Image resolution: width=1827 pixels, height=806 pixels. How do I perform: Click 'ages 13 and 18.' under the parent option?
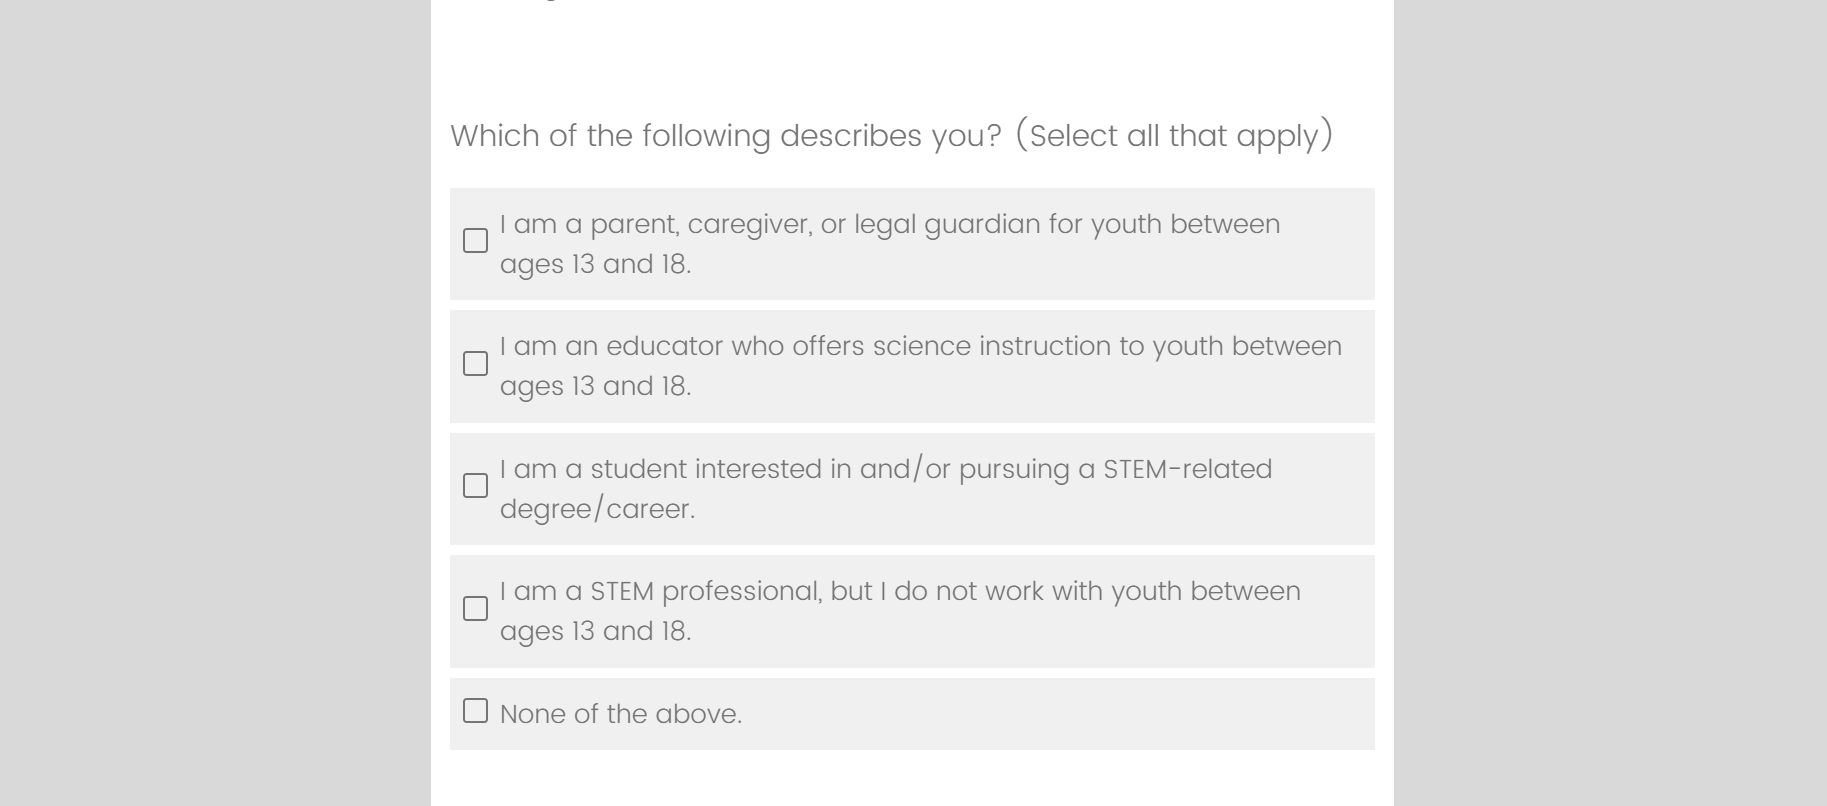pyautogui.click(x=595, y=265)
